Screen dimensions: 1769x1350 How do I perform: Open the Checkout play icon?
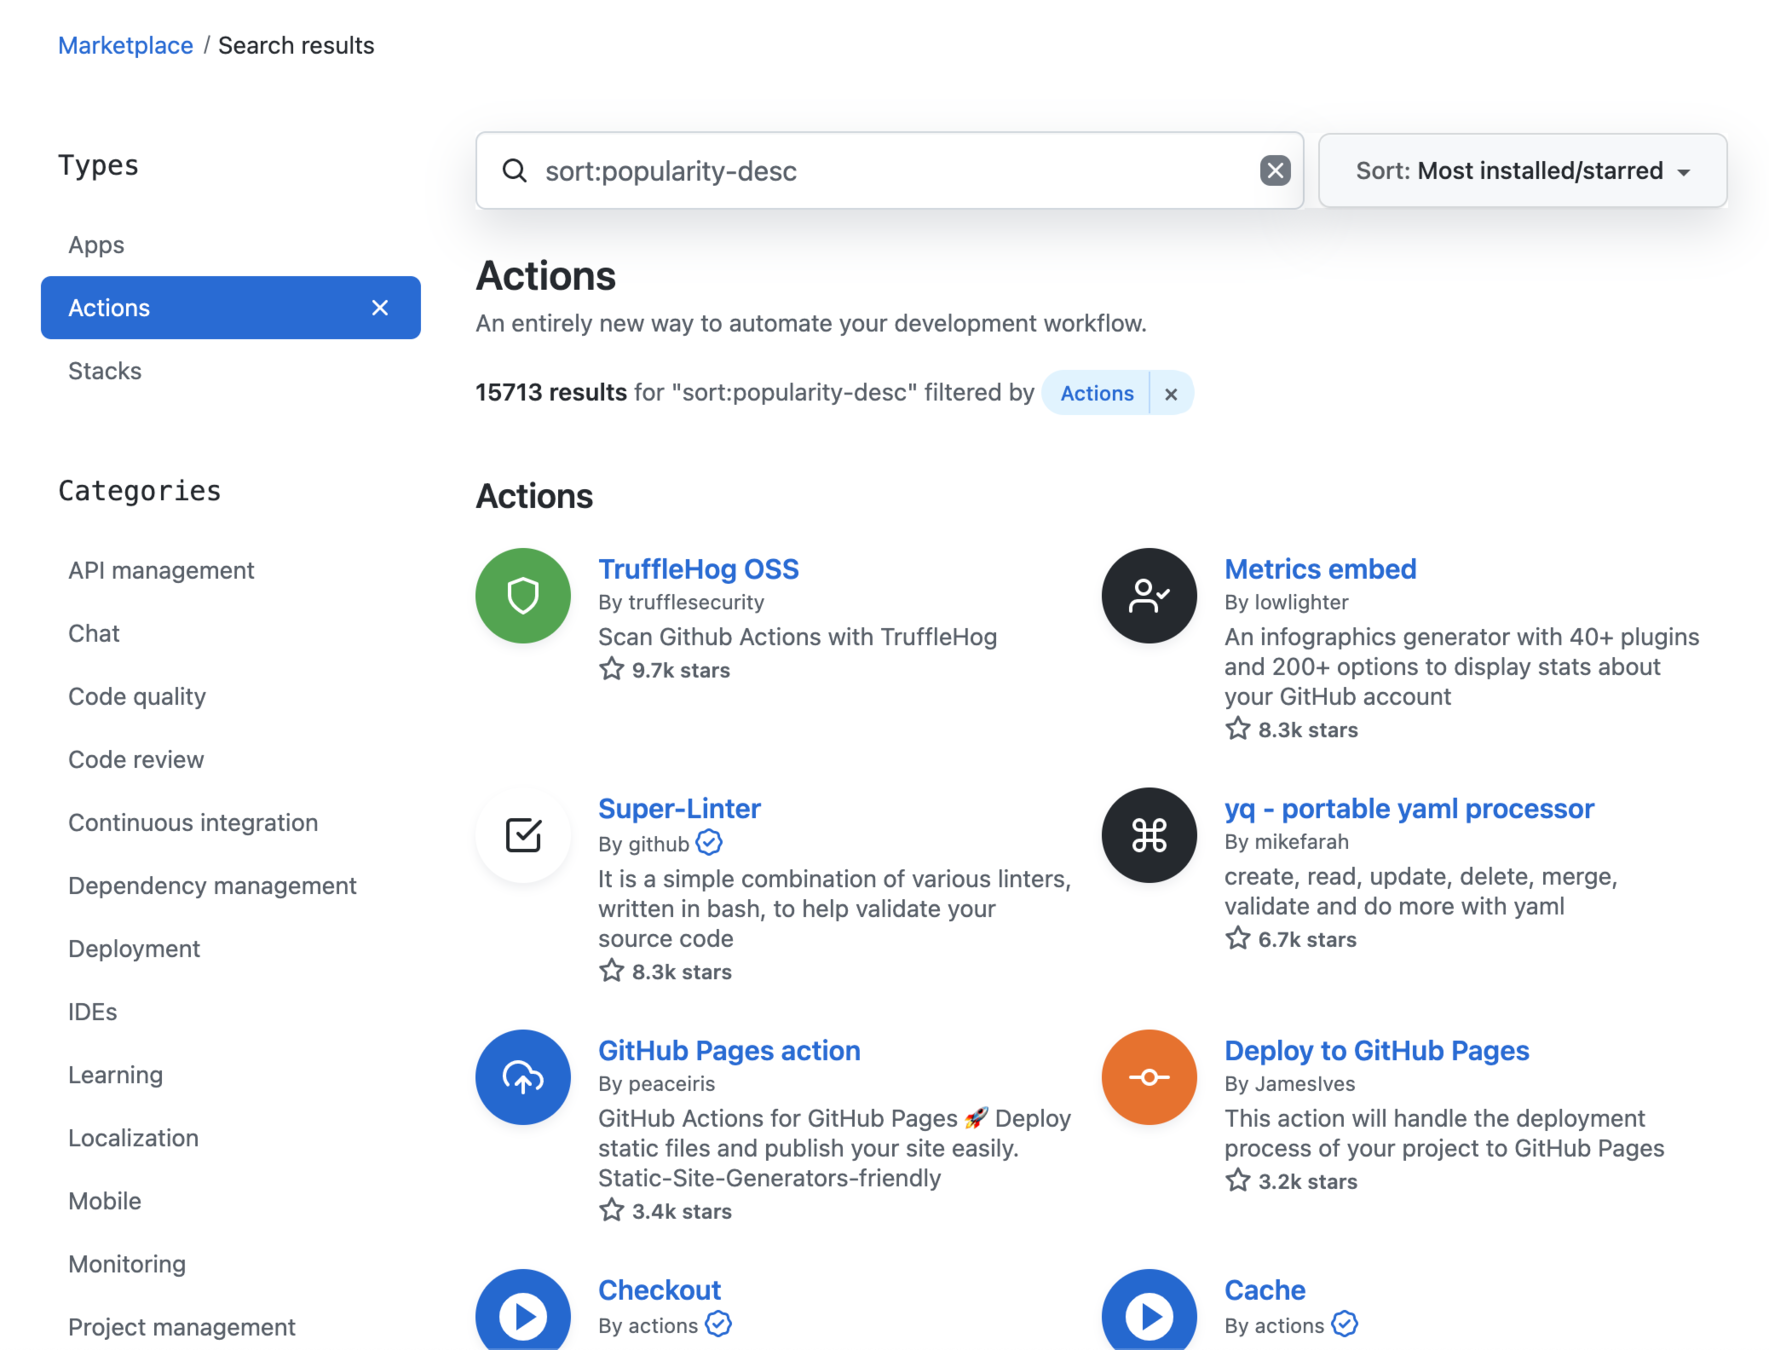523,1312
